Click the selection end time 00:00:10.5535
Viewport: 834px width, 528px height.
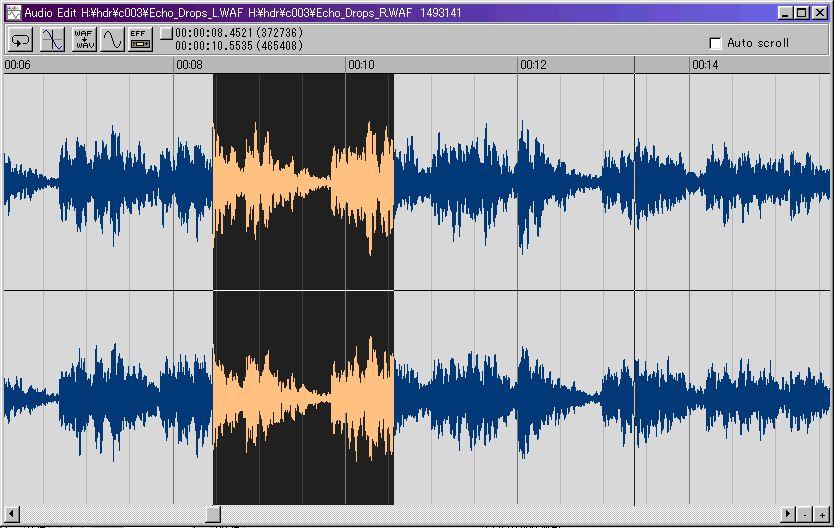[214, 46]
